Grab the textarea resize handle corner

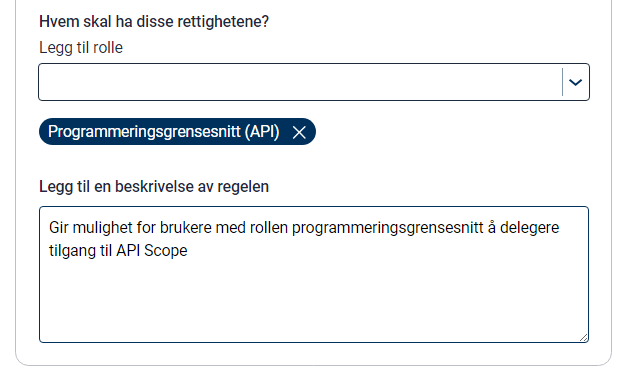coord(584,337)
